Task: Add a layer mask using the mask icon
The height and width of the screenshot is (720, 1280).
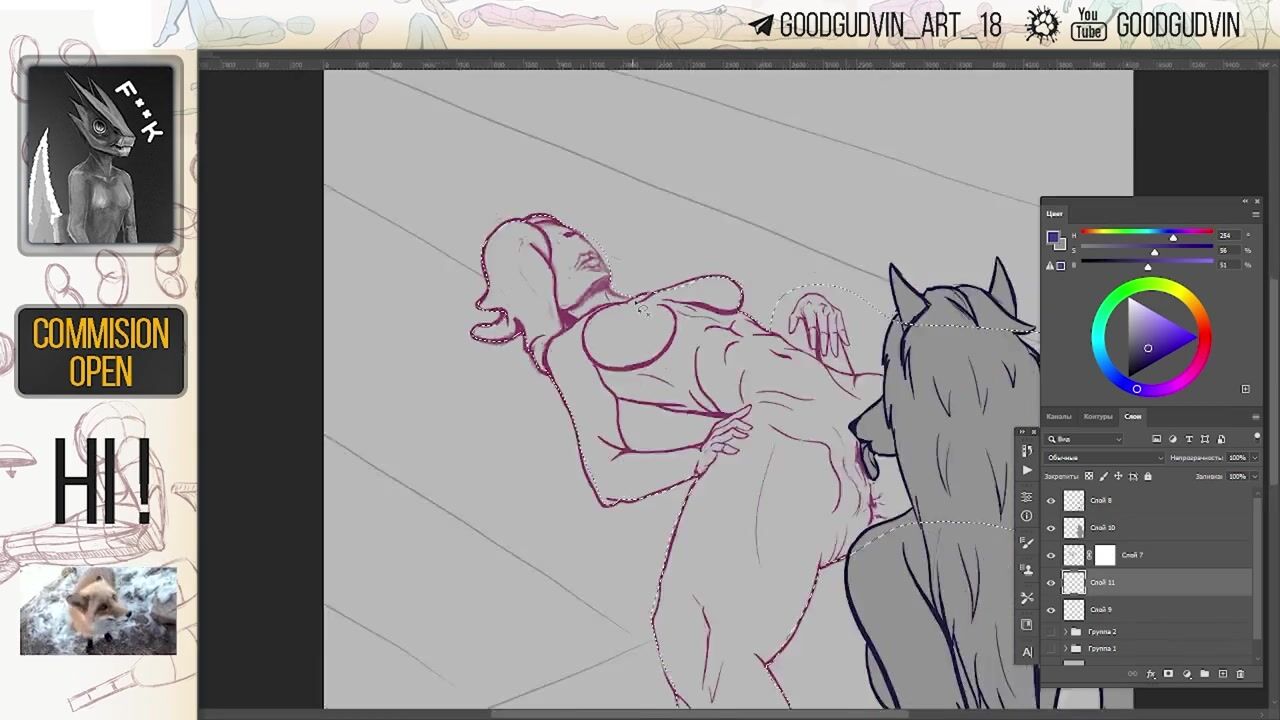Action: pyautogui.click(x=1168, y=674)
